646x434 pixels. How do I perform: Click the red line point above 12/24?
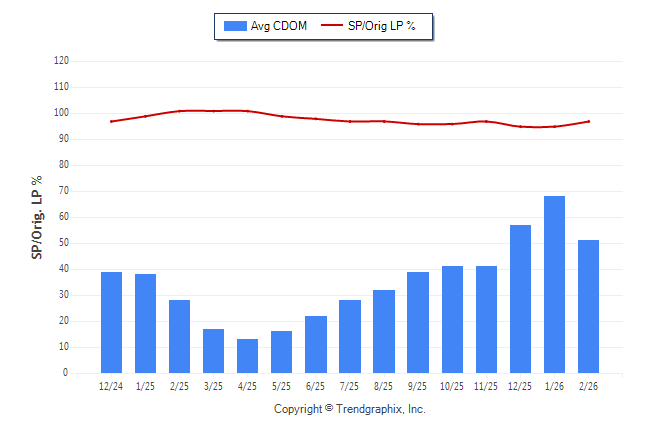[111, 121]
